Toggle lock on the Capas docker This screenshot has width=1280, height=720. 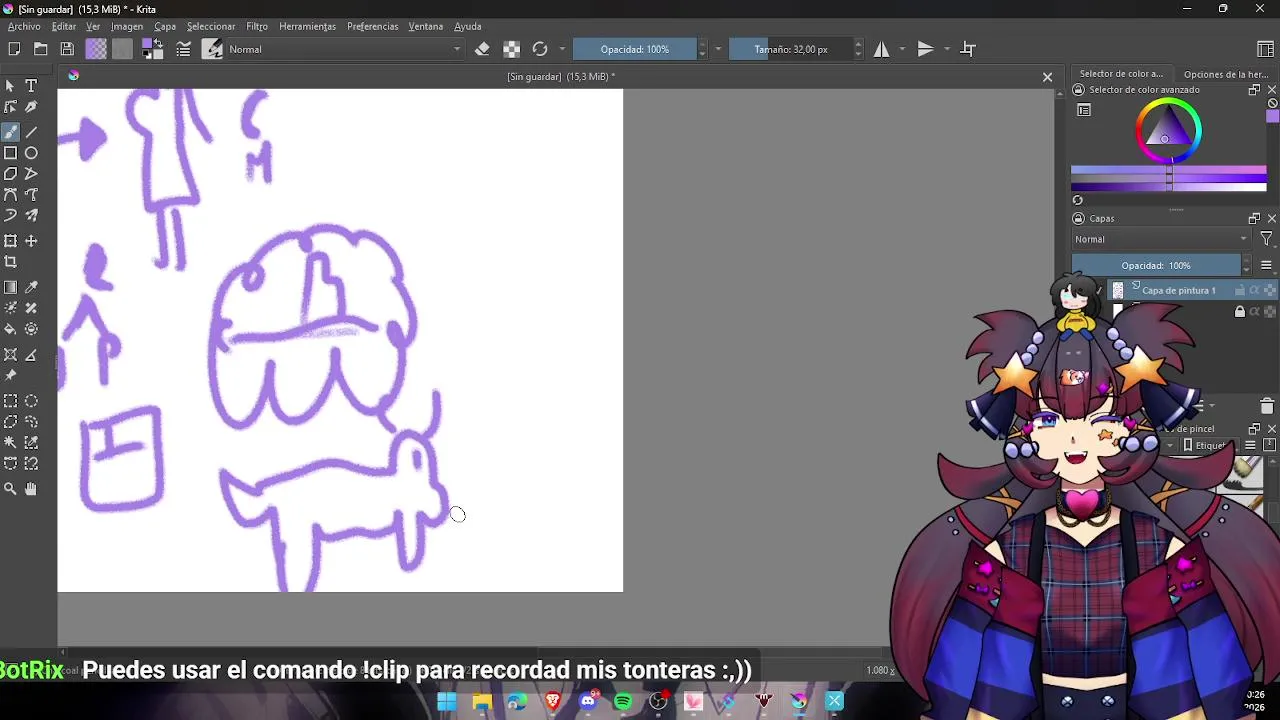(1078, 218)
